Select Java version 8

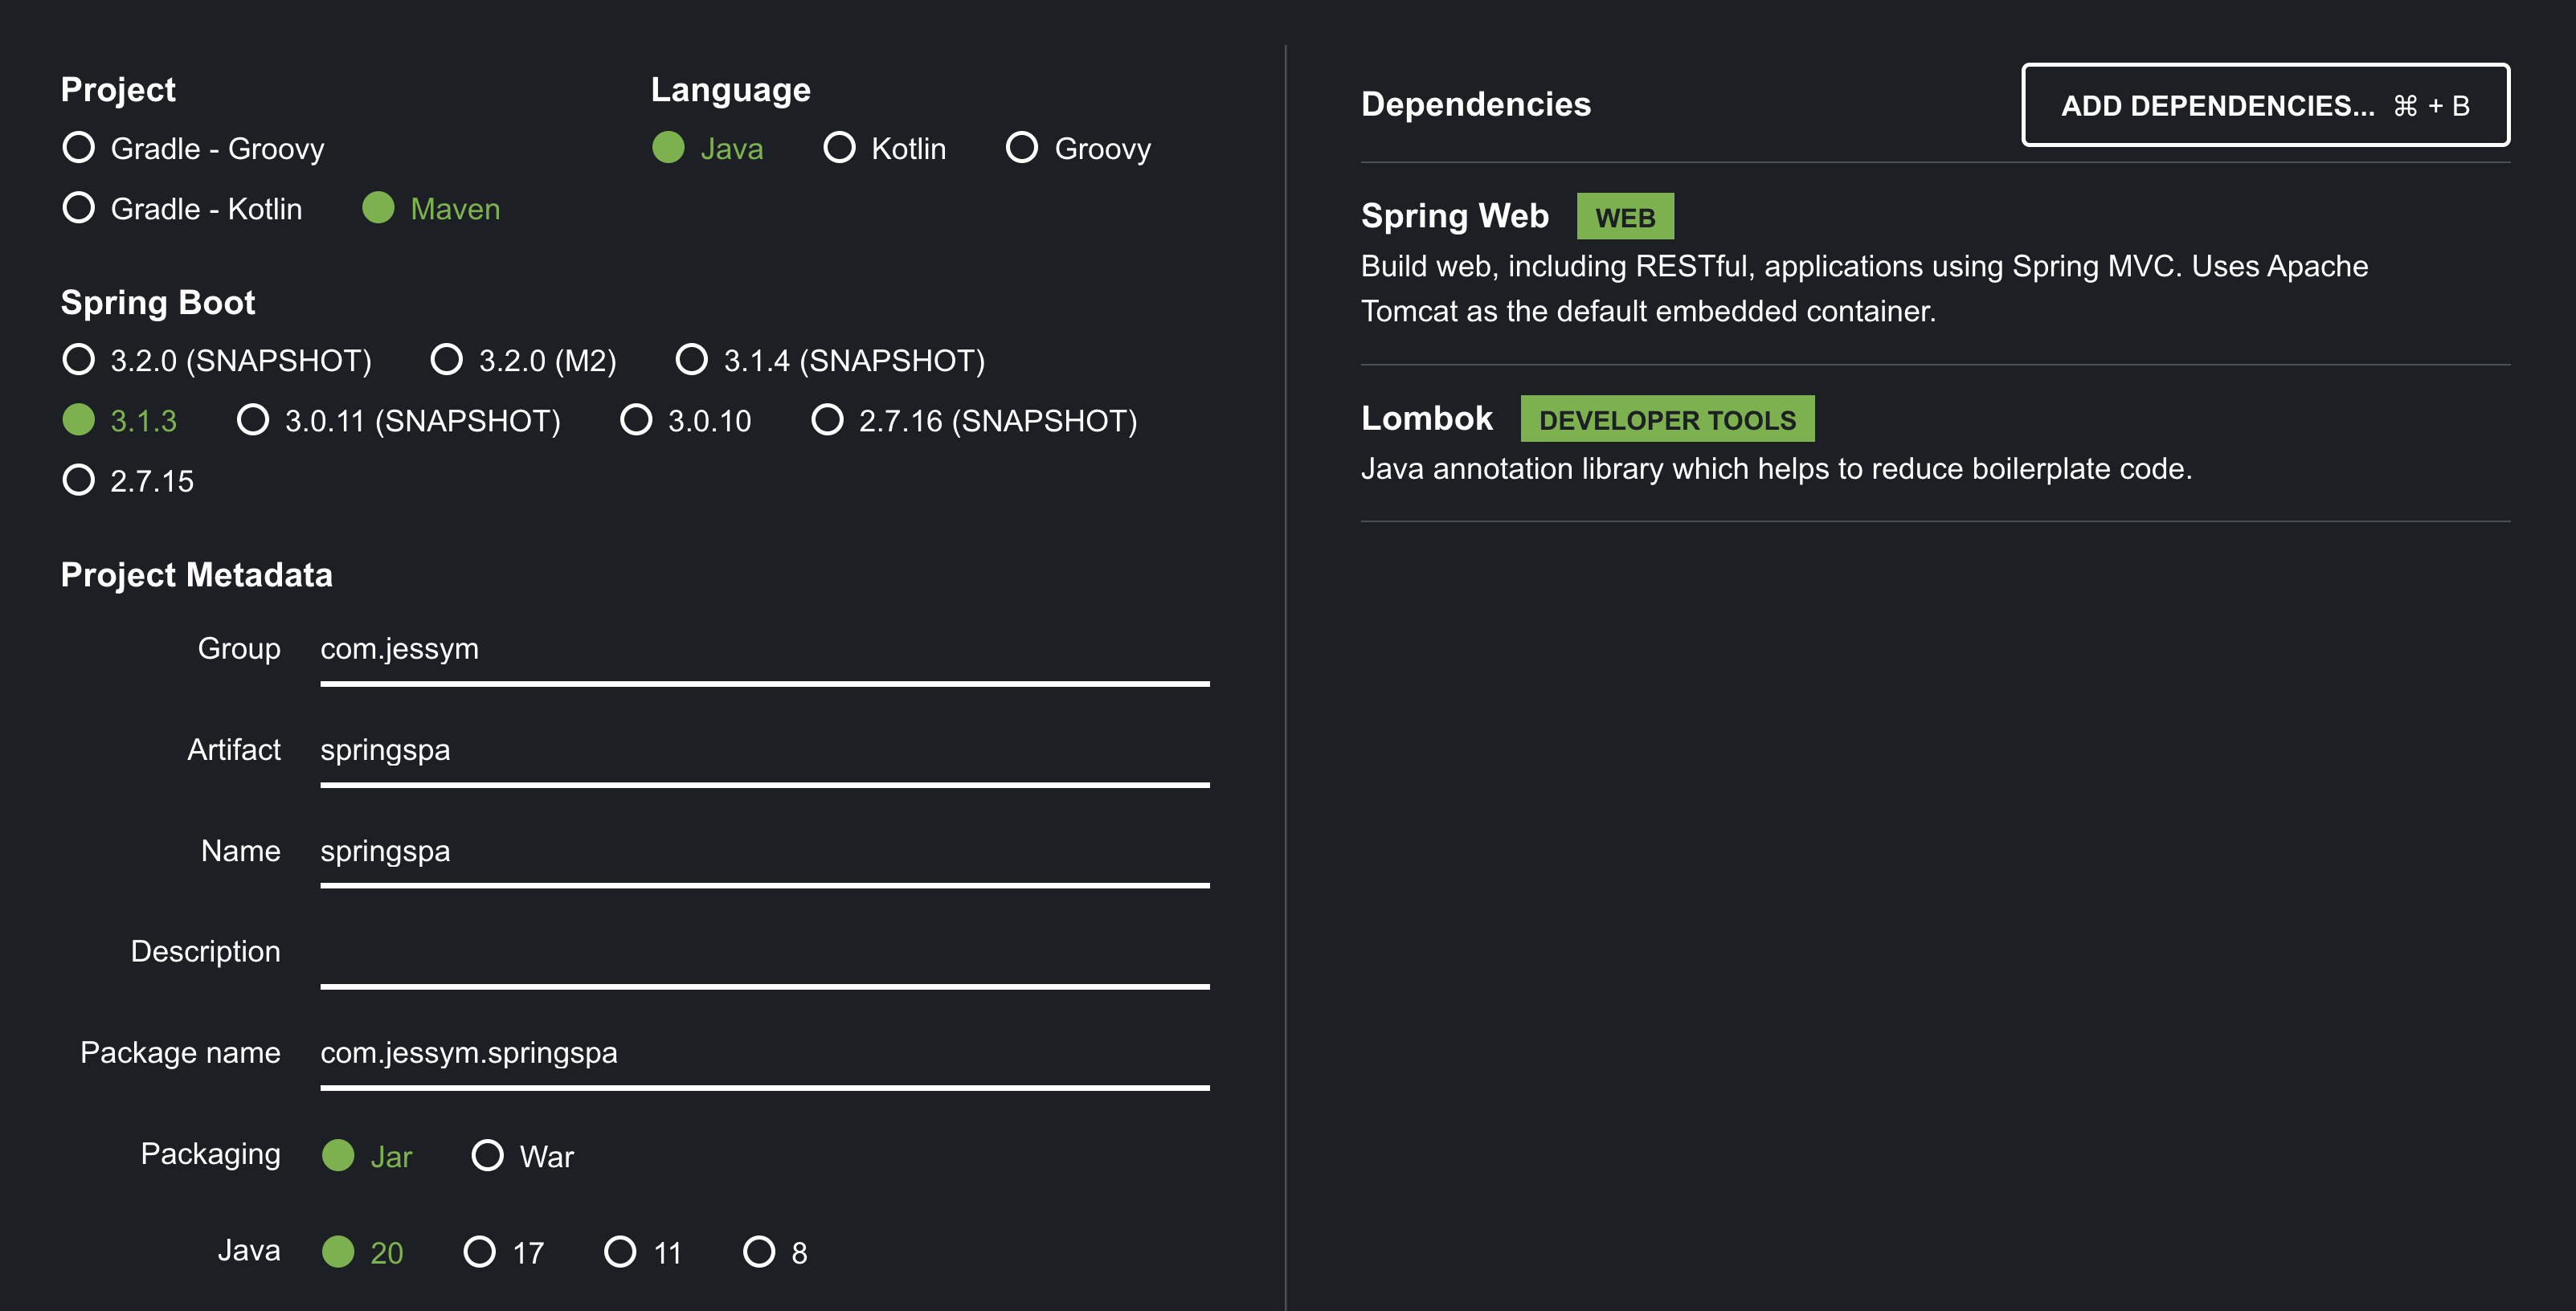click(775, 1252)
